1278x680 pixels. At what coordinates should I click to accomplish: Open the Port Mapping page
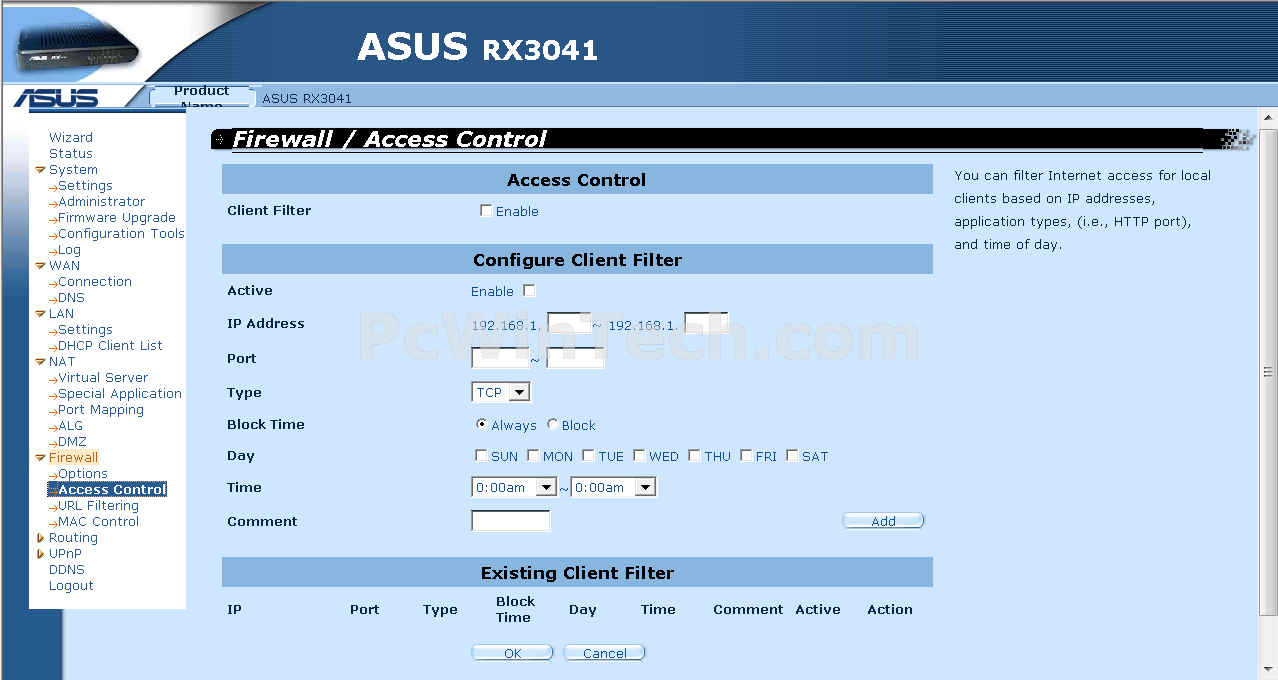point(101,410)
